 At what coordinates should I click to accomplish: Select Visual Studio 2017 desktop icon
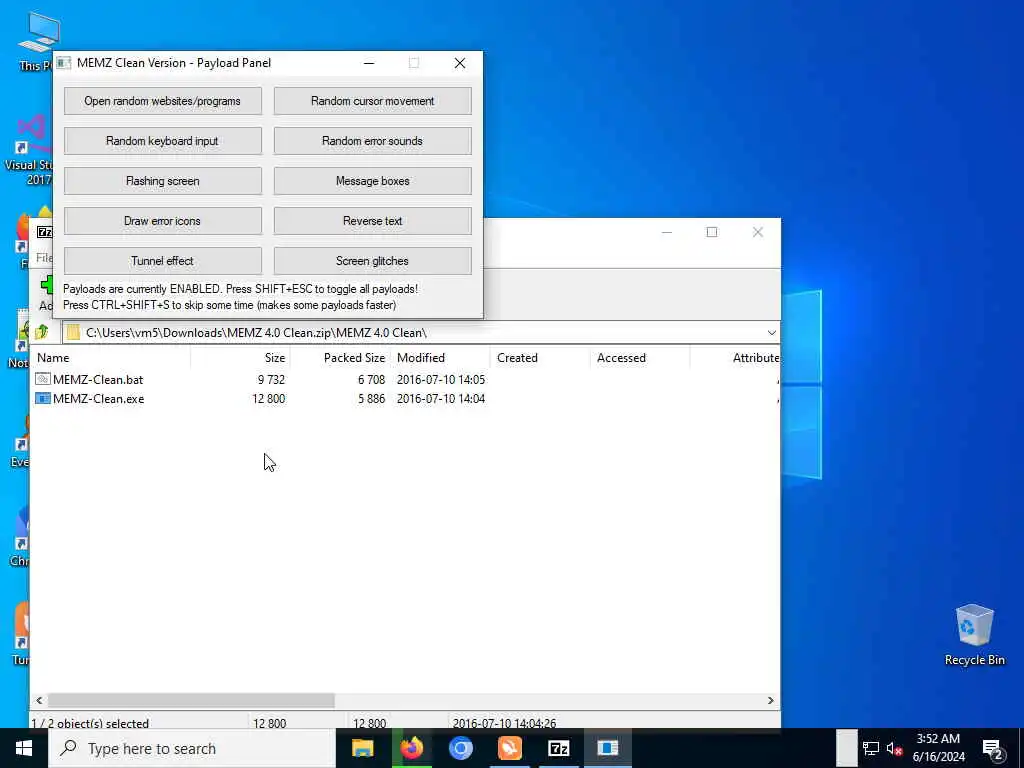click(x=27, y=150)
